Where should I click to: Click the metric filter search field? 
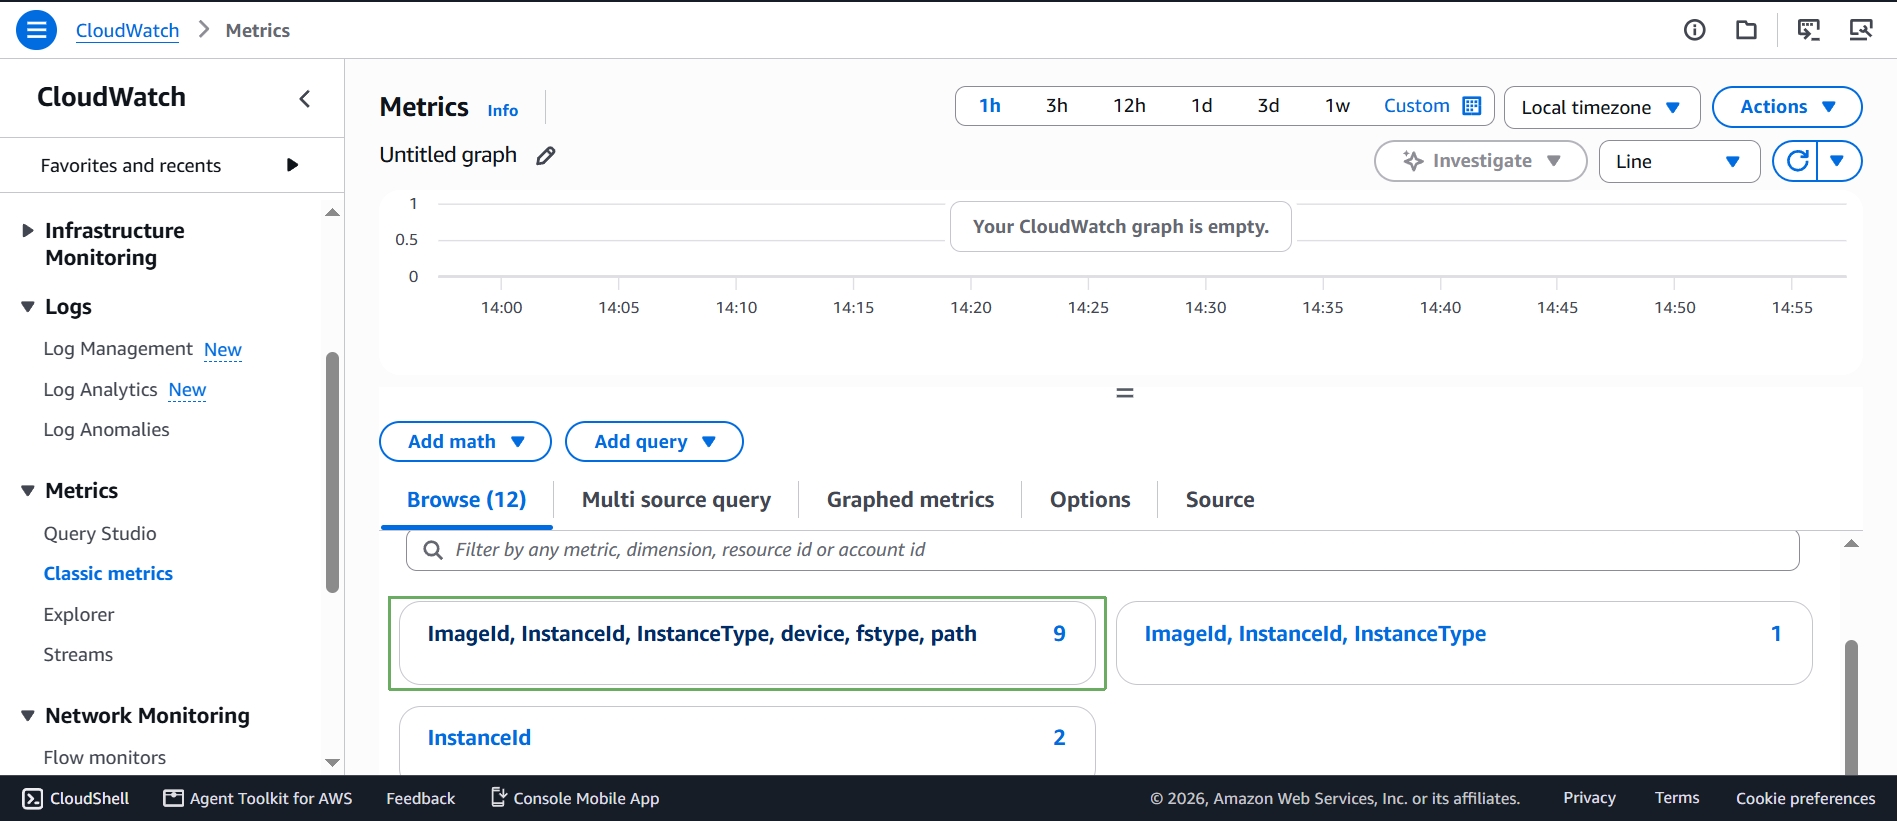pos(1102,550)
